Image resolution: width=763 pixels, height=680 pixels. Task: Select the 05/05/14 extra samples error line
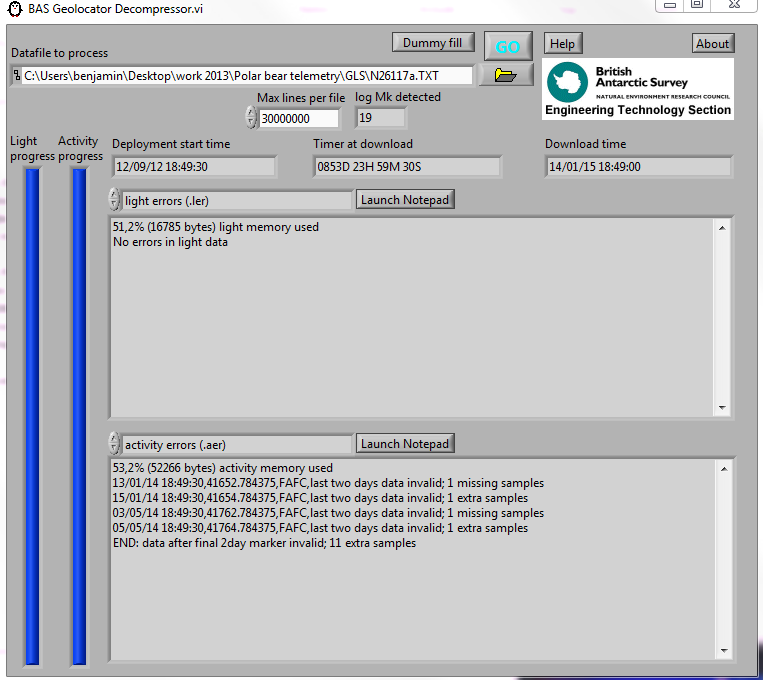[320, 528]
